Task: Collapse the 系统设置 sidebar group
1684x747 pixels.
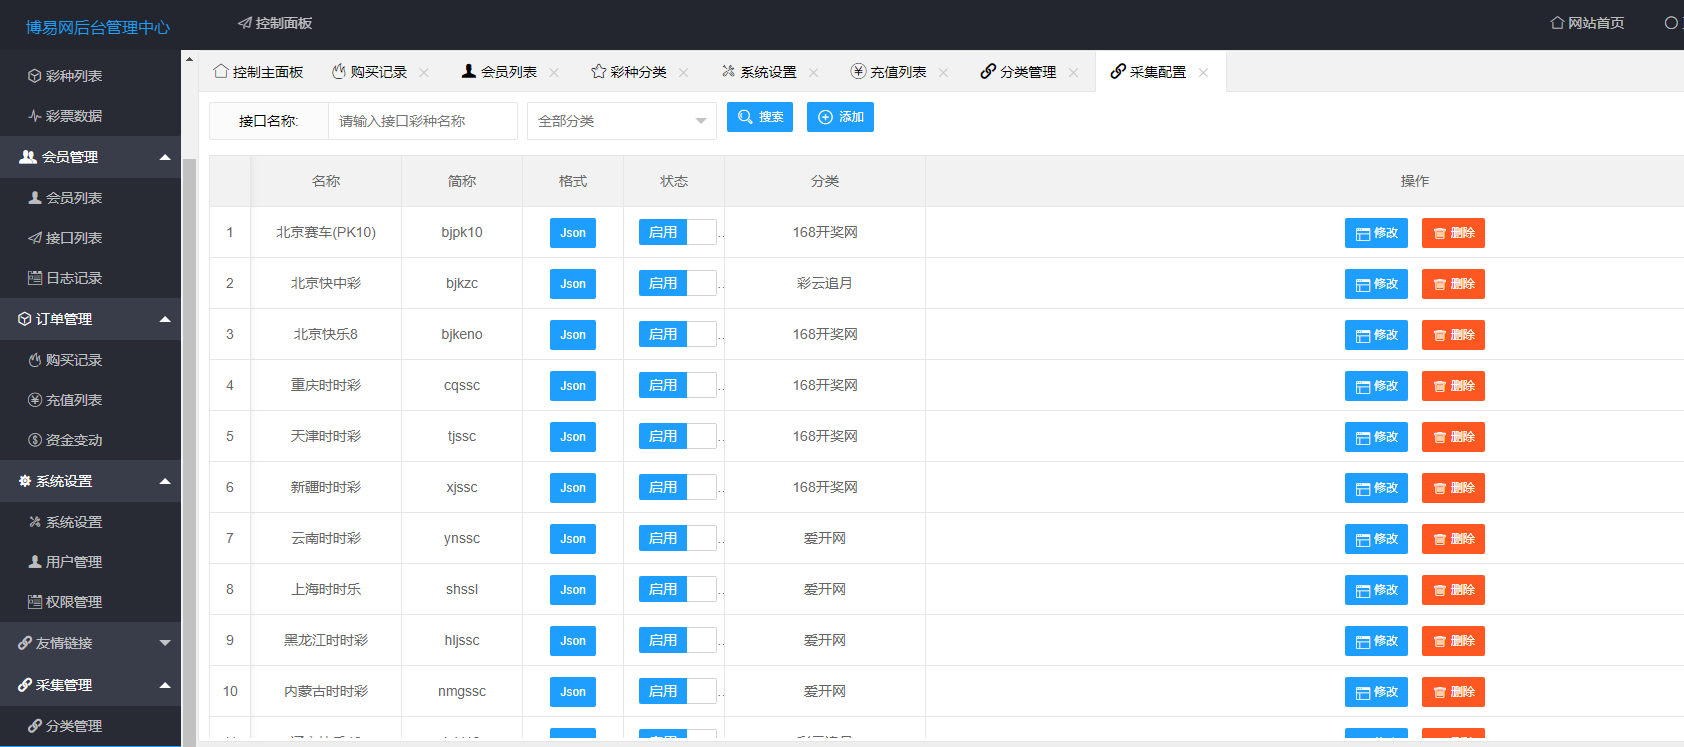Action: 90,481
